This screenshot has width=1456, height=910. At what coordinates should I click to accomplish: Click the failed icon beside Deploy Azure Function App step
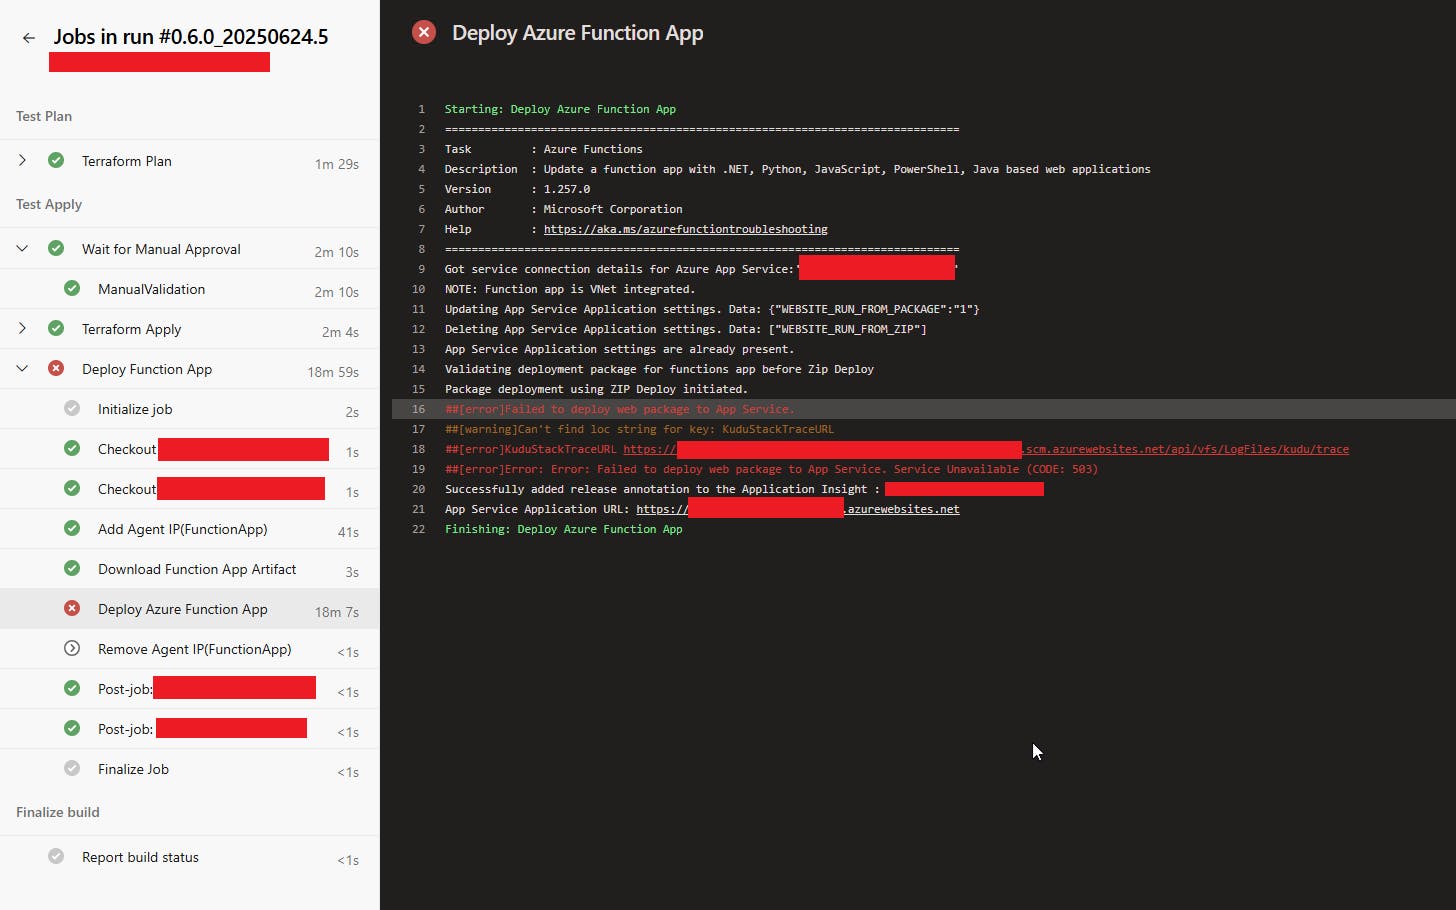(x=72, y=608)
